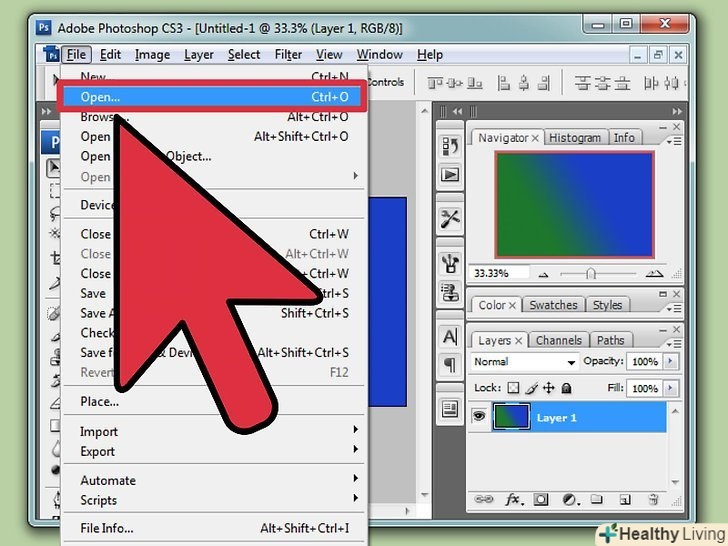Expand the Import submenu
728x546 pixels.
tap(213, 431)
